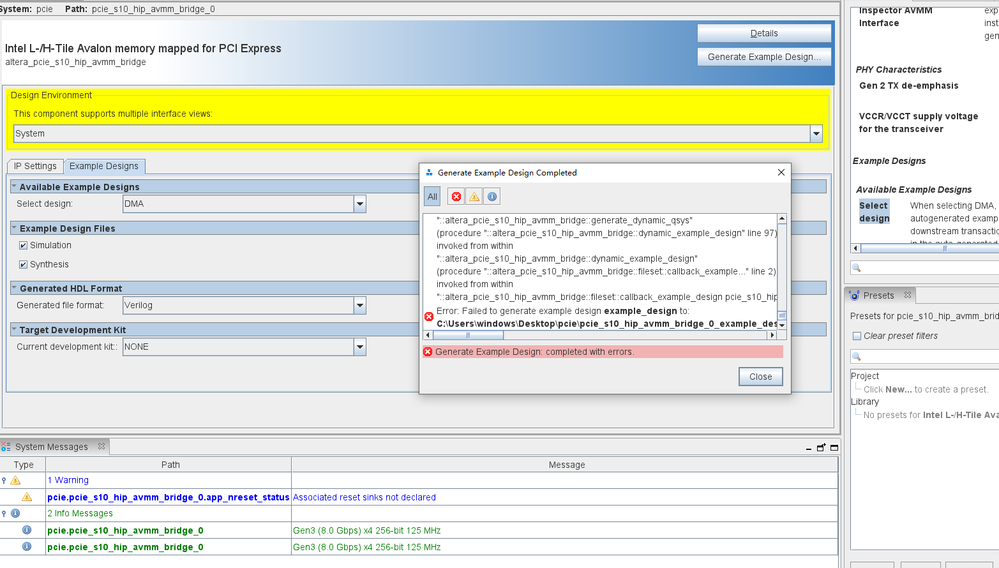Filter dialog messages to warnings only
Viewport: 999px width, 568px height.
[x=474, y=197]
